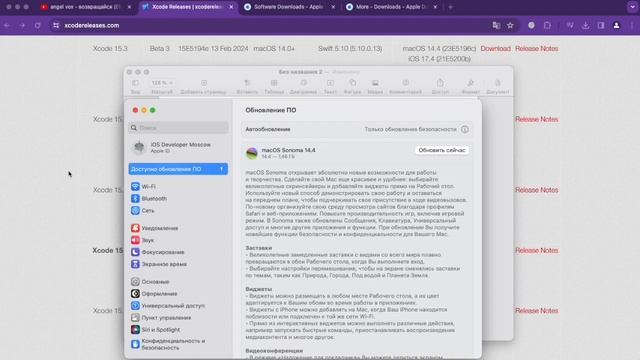
Task: Go back in Chrome browser
Action: click(7, 25)
